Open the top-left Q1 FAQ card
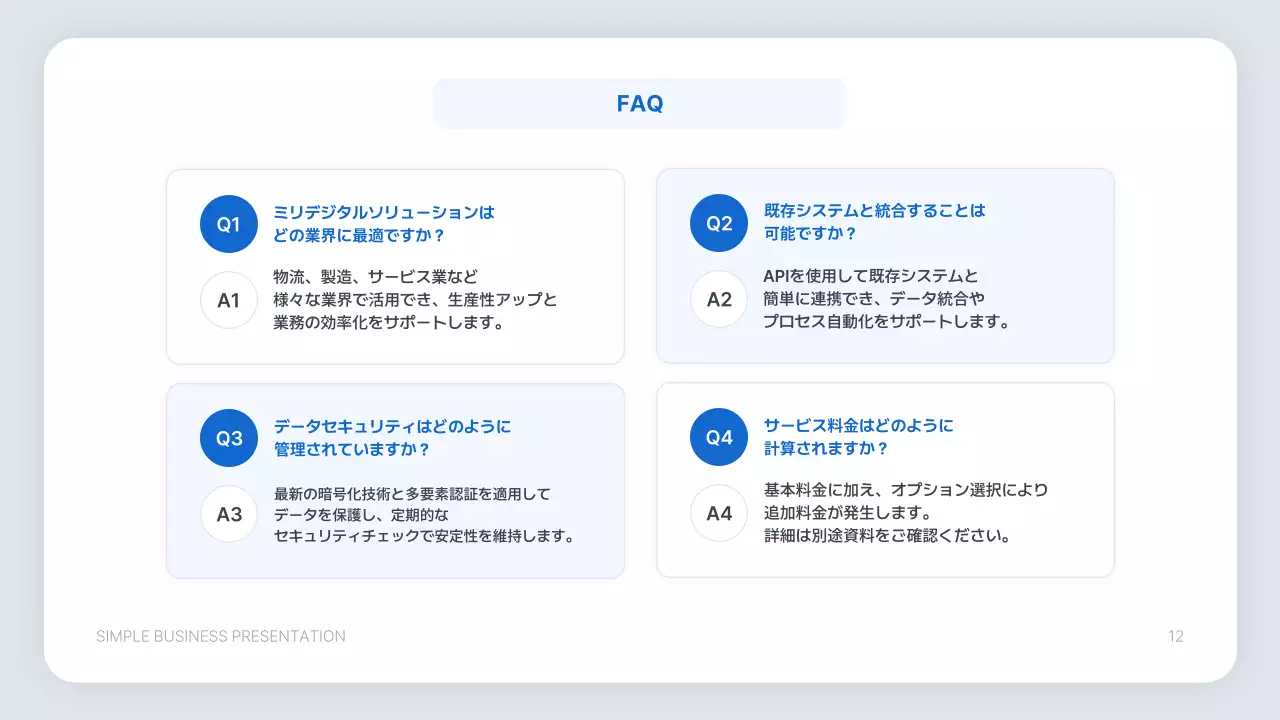Image resolution: width=1280 pixels, height=720 pixels. (x=395, y=266)
